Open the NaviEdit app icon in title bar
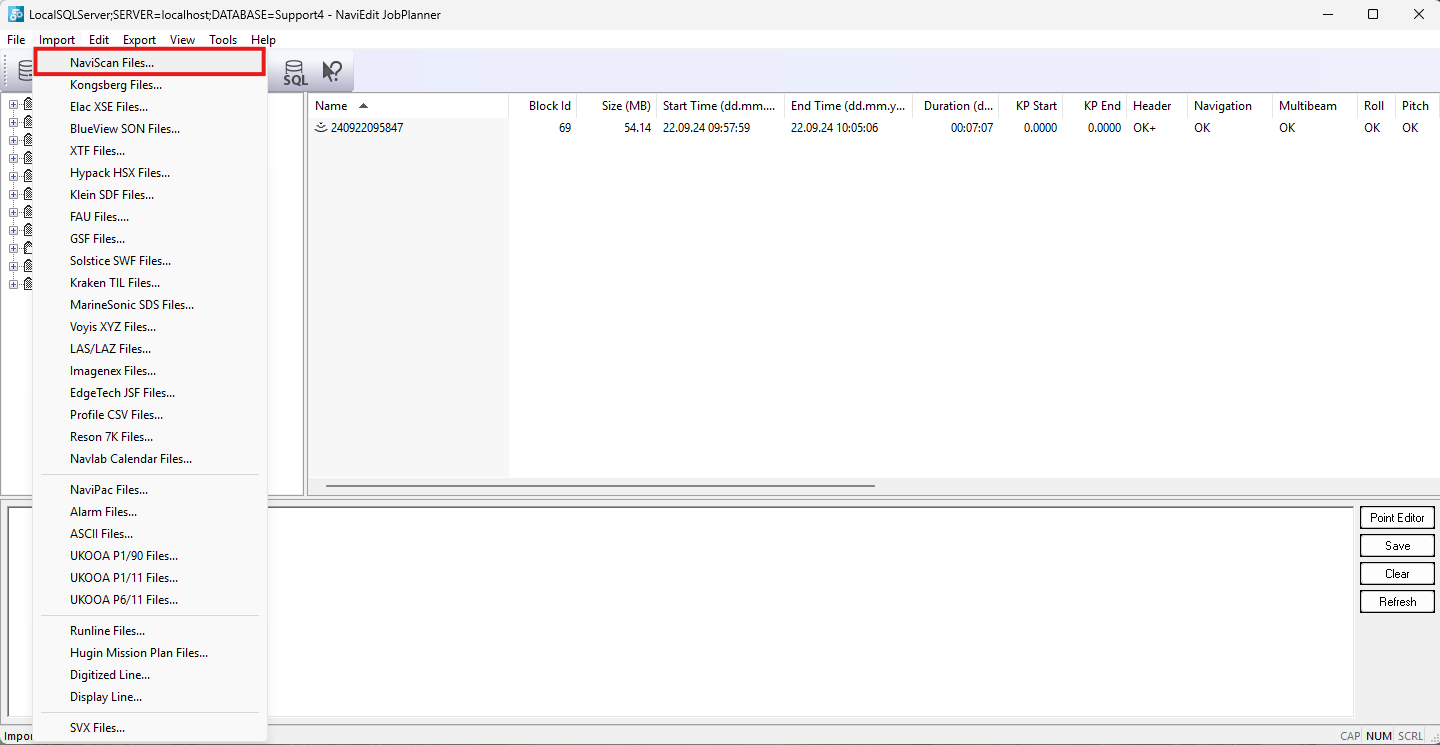Image resolution: width=1440 pixels, height=745 pixels. [x=16, y=14]
